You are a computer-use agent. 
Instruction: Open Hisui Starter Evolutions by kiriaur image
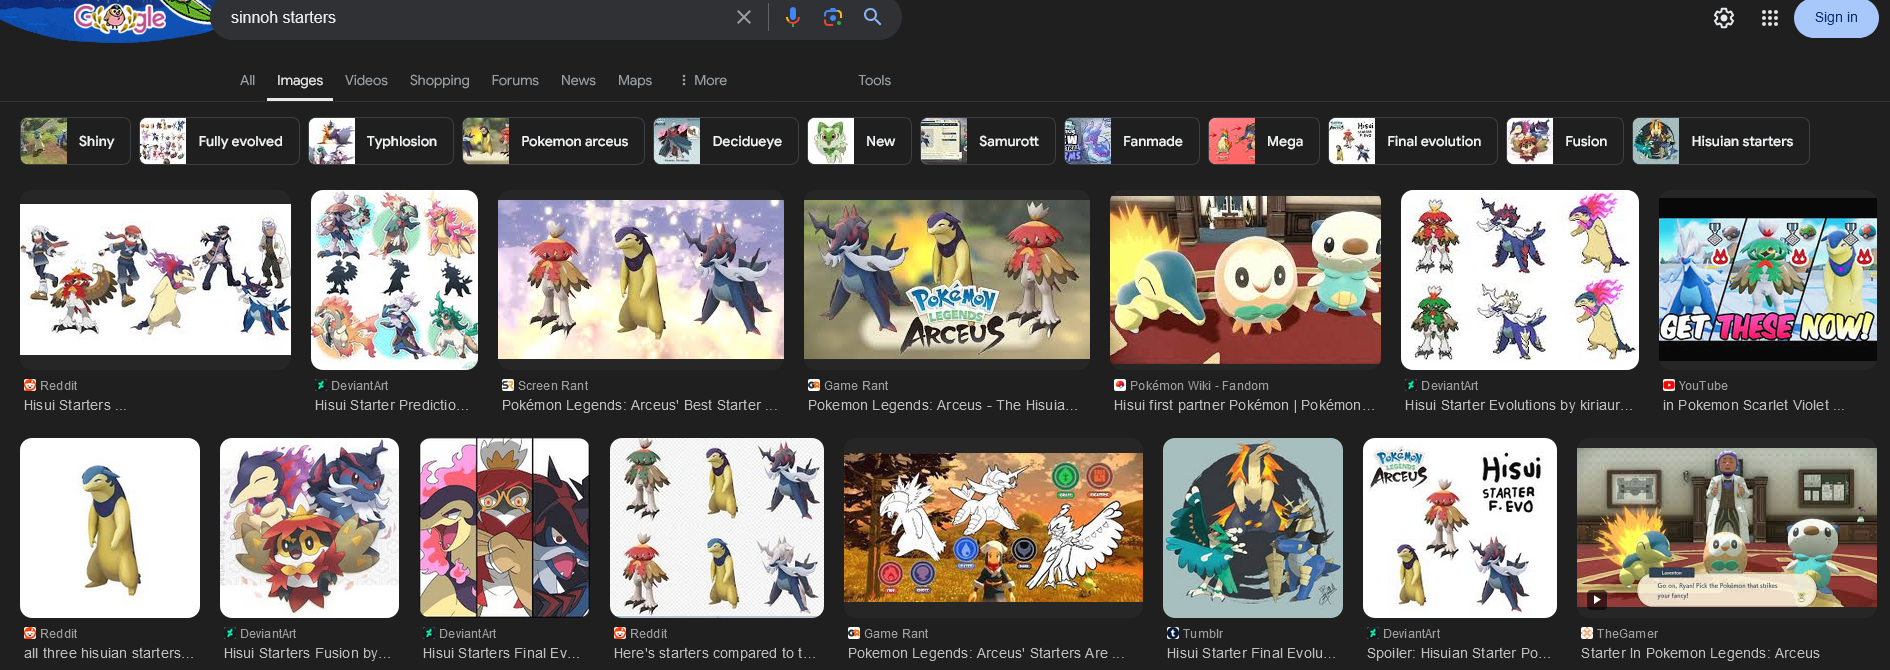[1520, 280]
